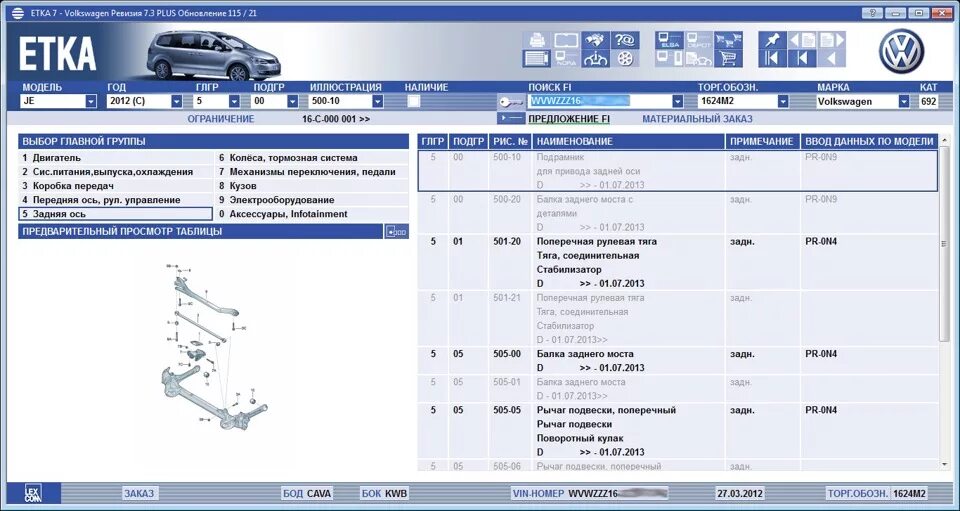Toggle table preview icon in ПРЕДВАРИТЕЛЬНЫЙ ПРОСМОТР header

click(396, 231)
